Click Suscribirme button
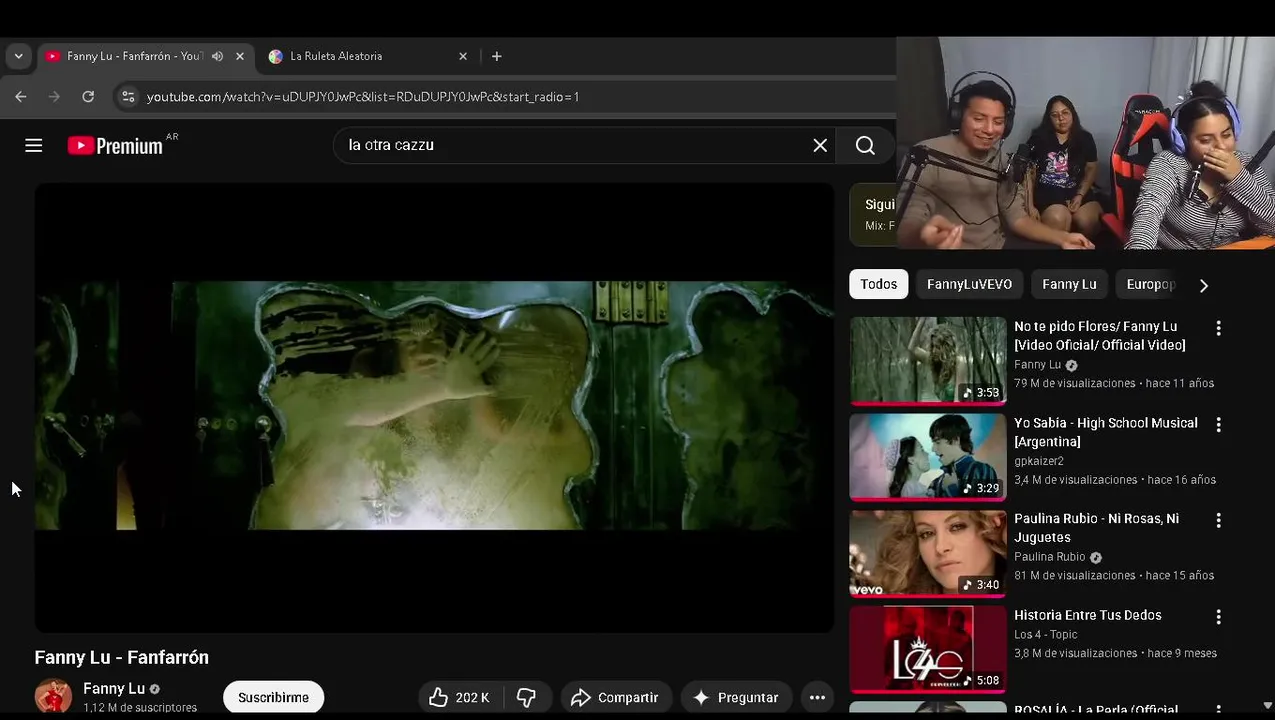1275x720 pixels. point(273,697)
